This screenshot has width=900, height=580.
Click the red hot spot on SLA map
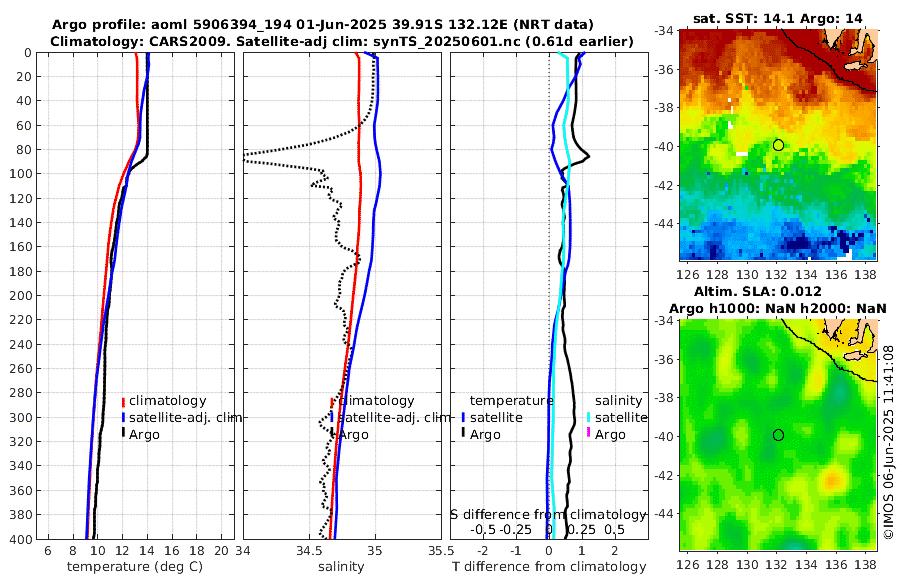(832, 480)
